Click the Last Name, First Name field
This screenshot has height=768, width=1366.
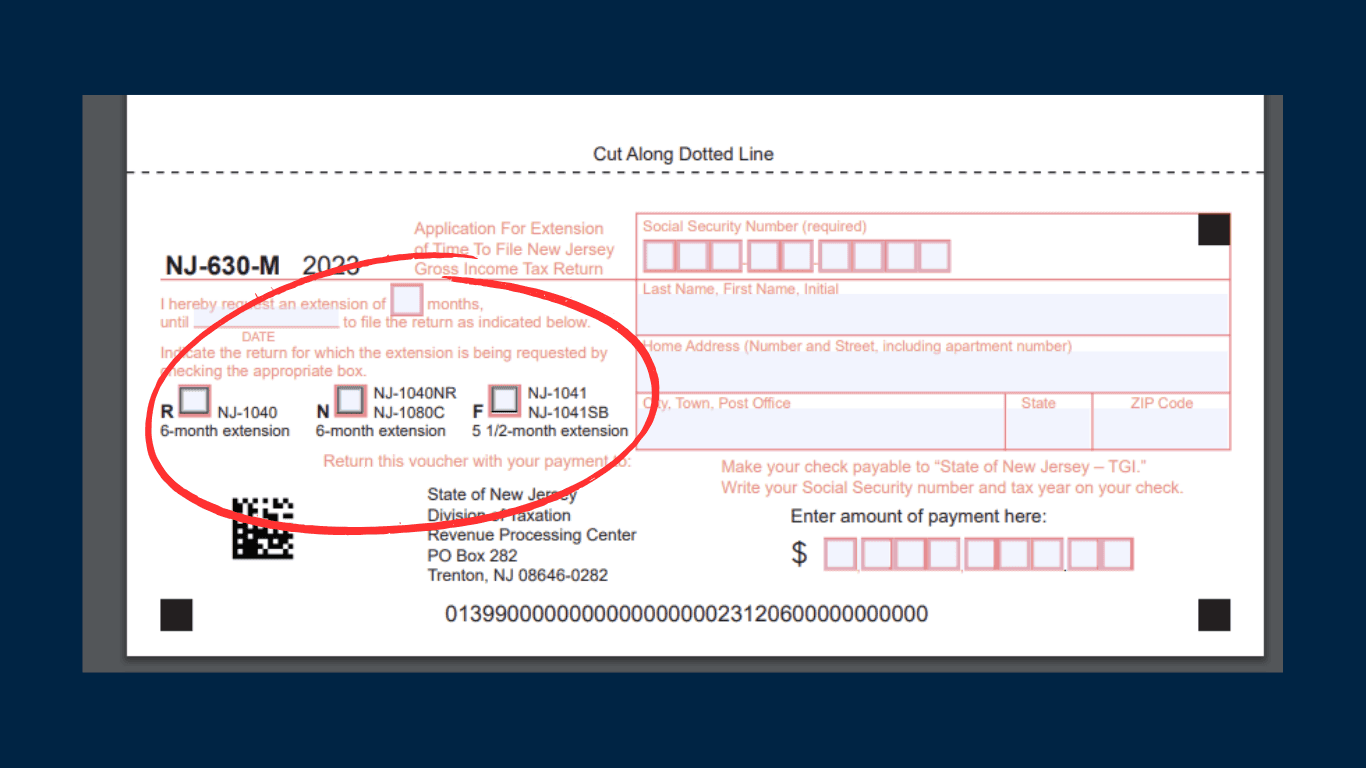[x=934, y=315]
